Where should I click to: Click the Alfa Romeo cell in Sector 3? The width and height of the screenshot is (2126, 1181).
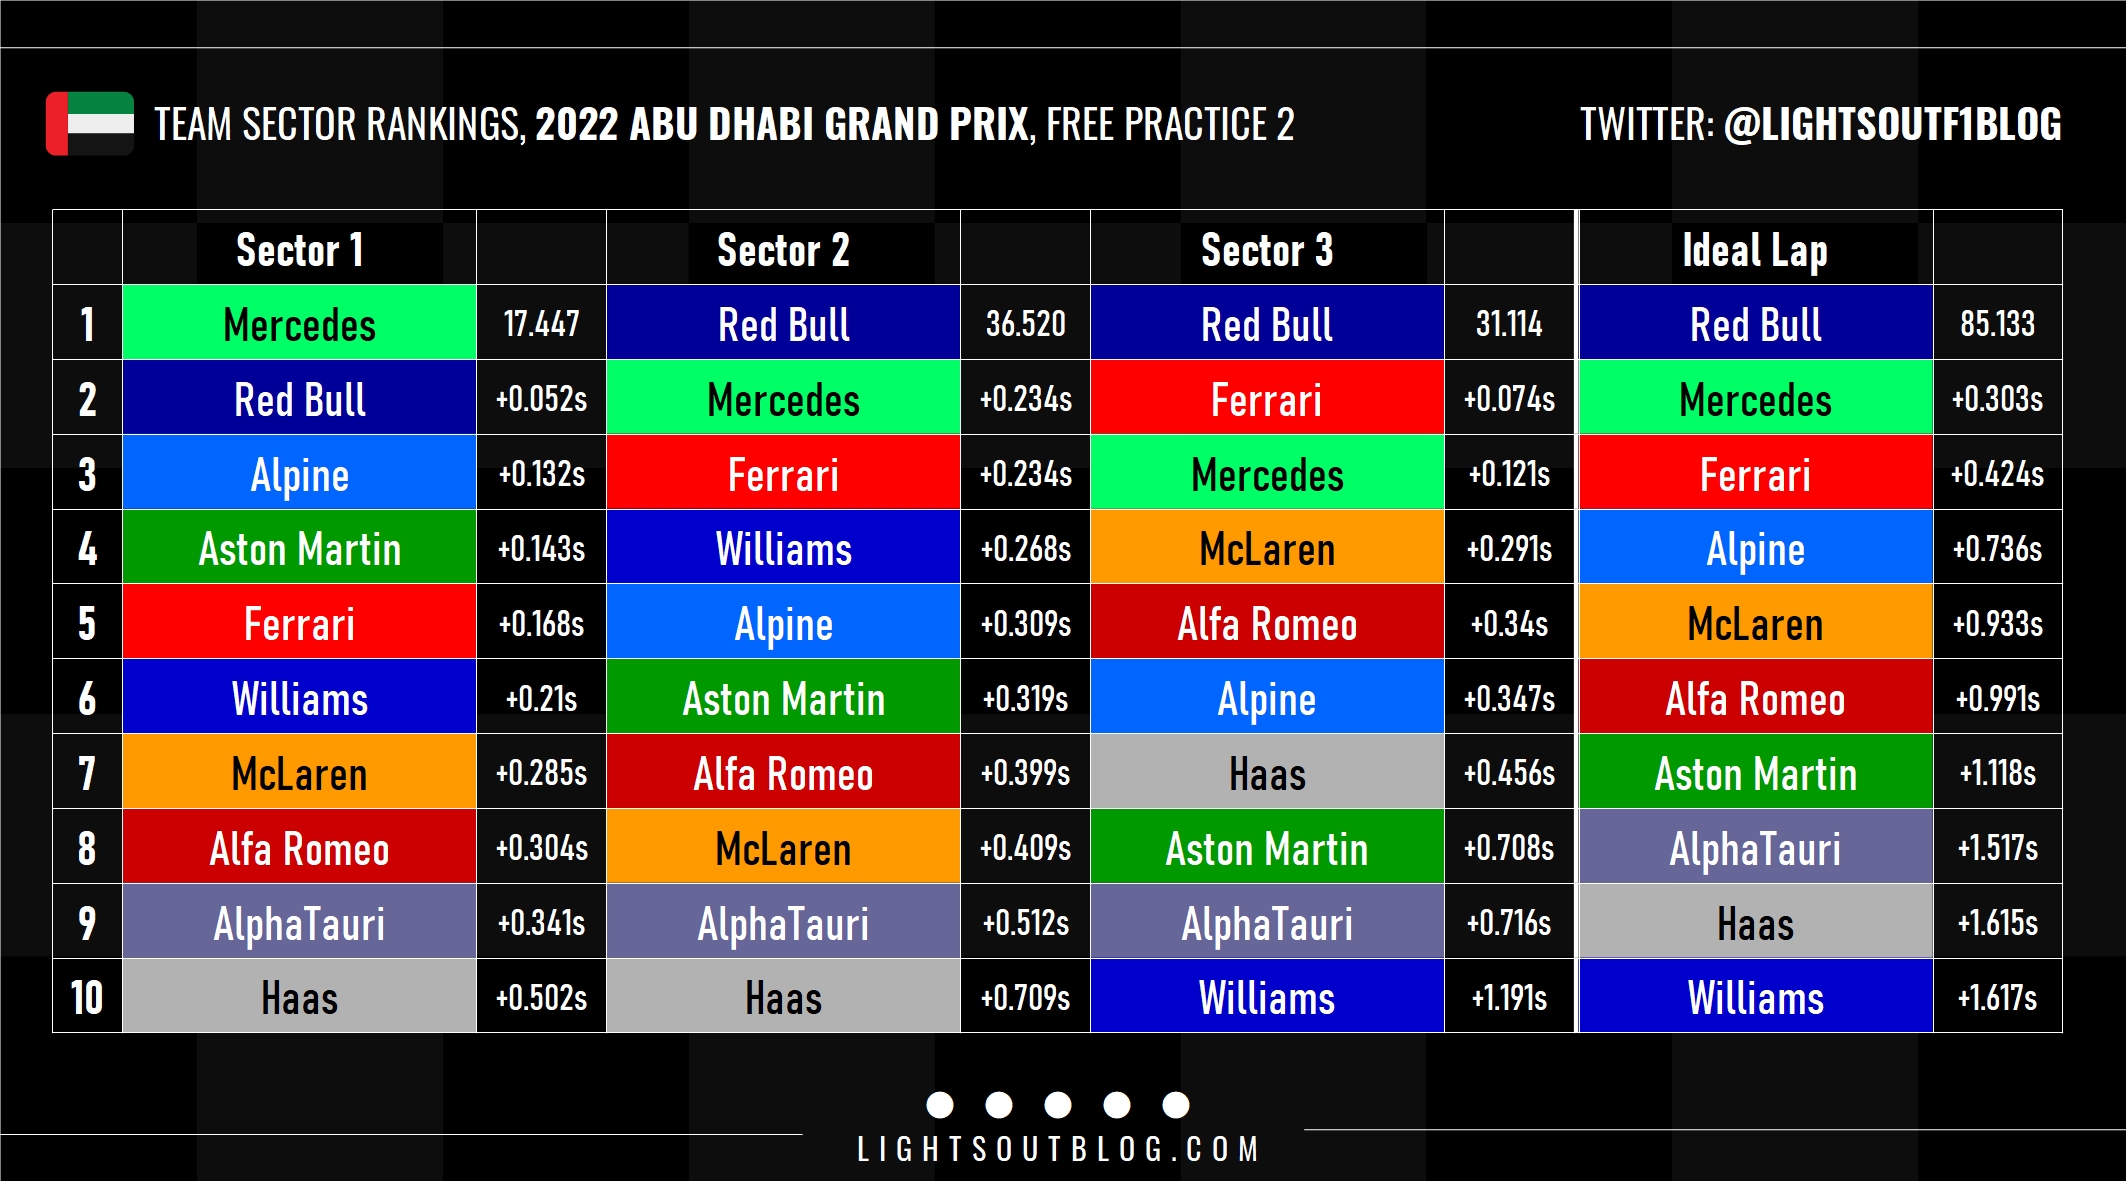click(1267, 622)
